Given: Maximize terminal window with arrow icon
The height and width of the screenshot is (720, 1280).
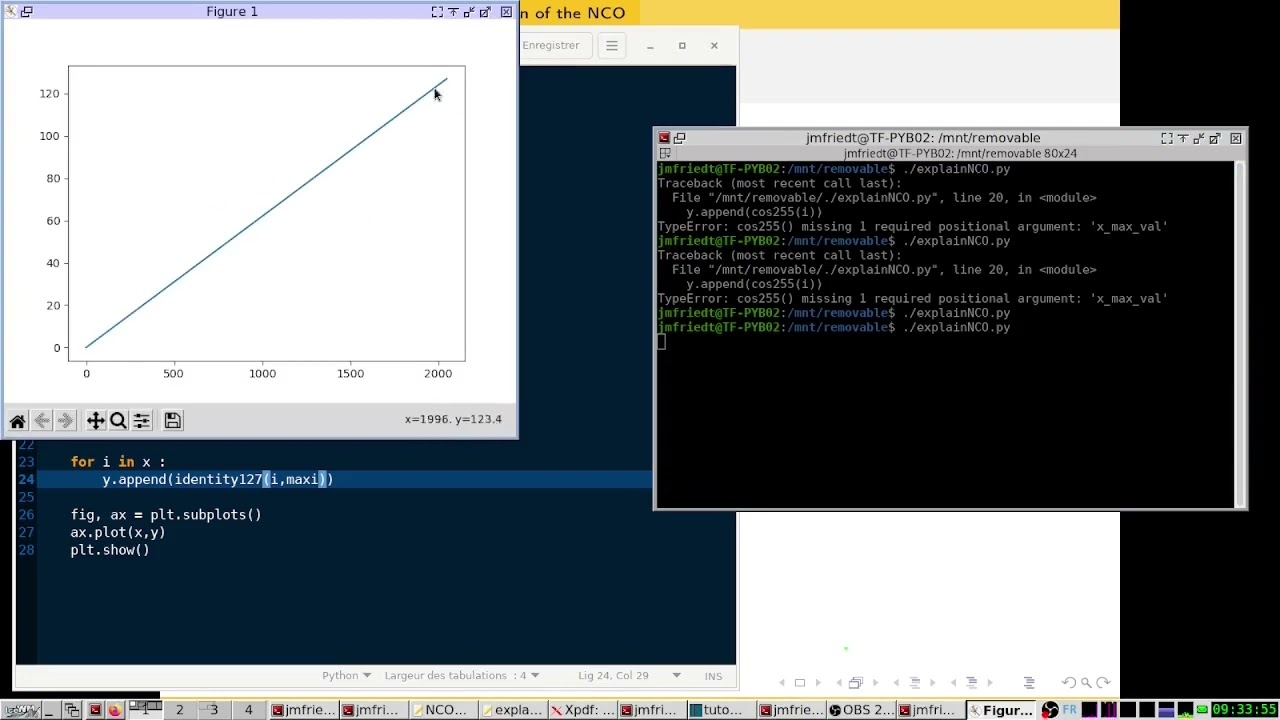Looking at the screenshot, I should 1214,138.
